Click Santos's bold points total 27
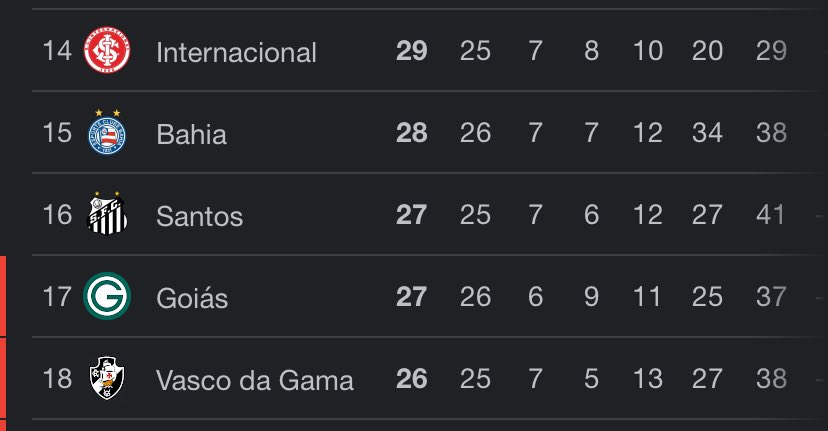This screenshot has width=828, height=431. (411, 215)
